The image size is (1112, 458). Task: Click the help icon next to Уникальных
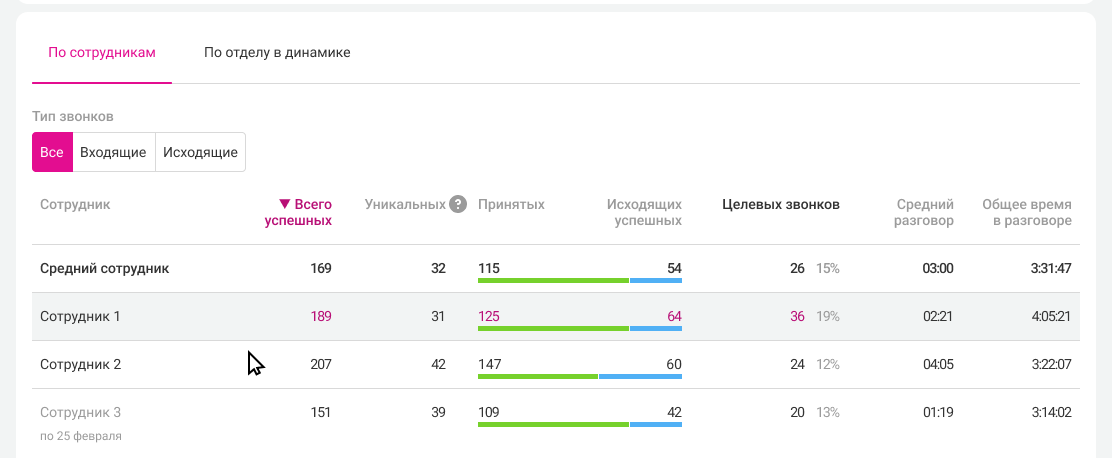[x=458, y=205]
